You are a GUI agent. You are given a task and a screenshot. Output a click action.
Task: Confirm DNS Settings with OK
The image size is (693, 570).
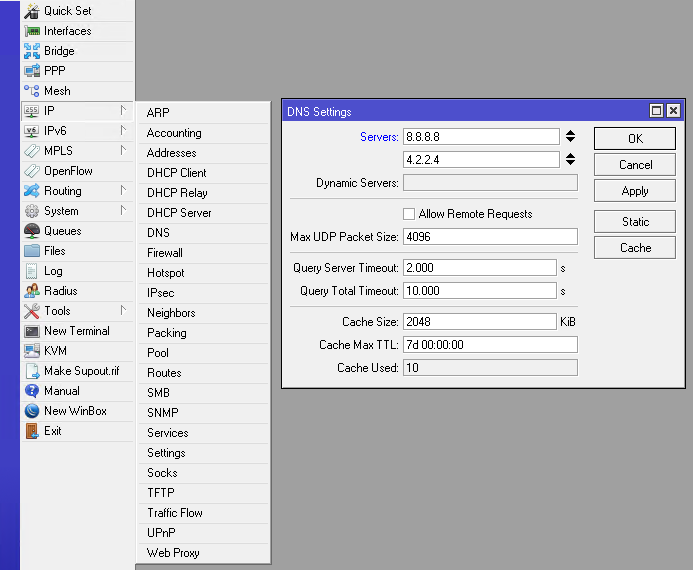[635, 139]
